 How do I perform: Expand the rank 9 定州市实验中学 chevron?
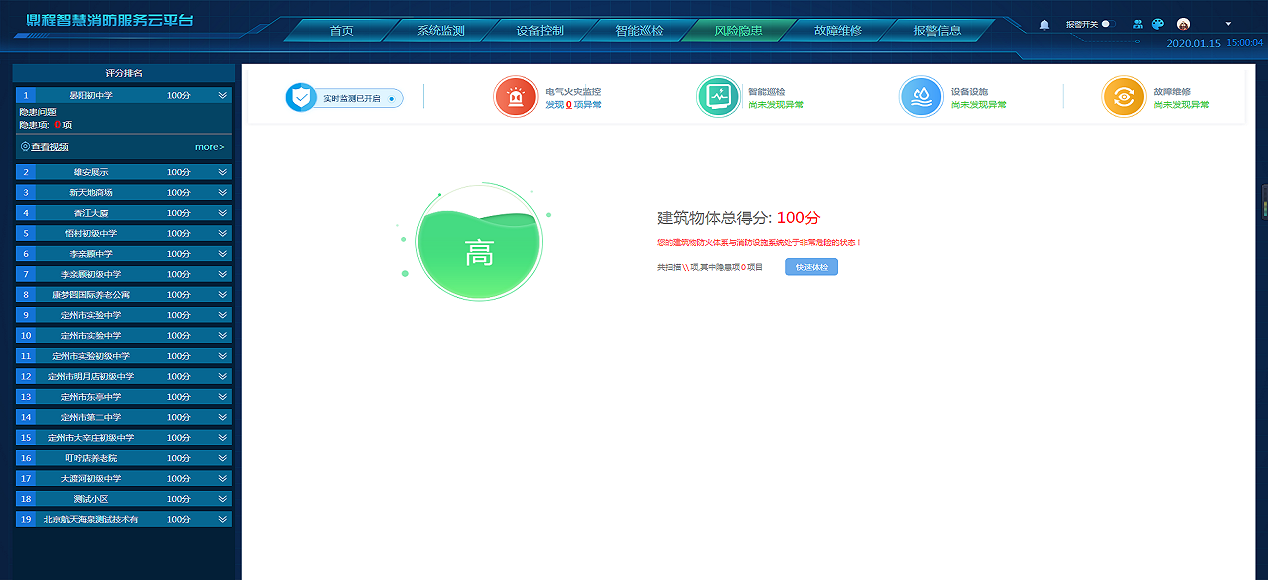[x=223, y=315]
